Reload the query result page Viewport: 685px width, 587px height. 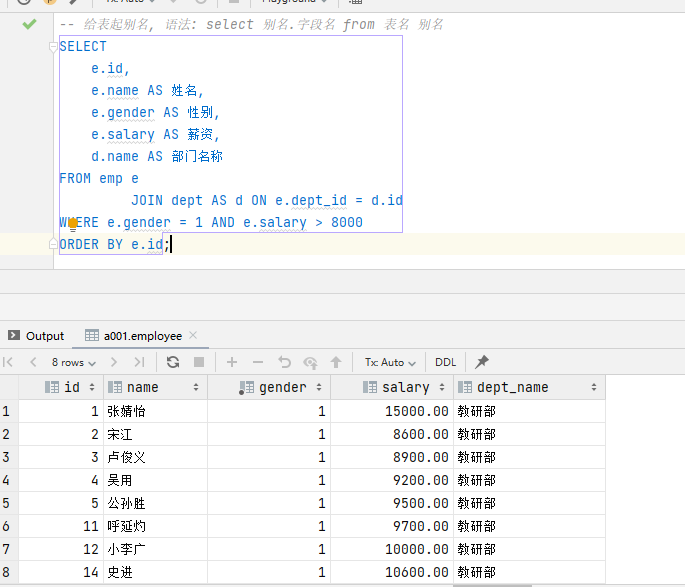pyautogui.click(x=173, y=362)
